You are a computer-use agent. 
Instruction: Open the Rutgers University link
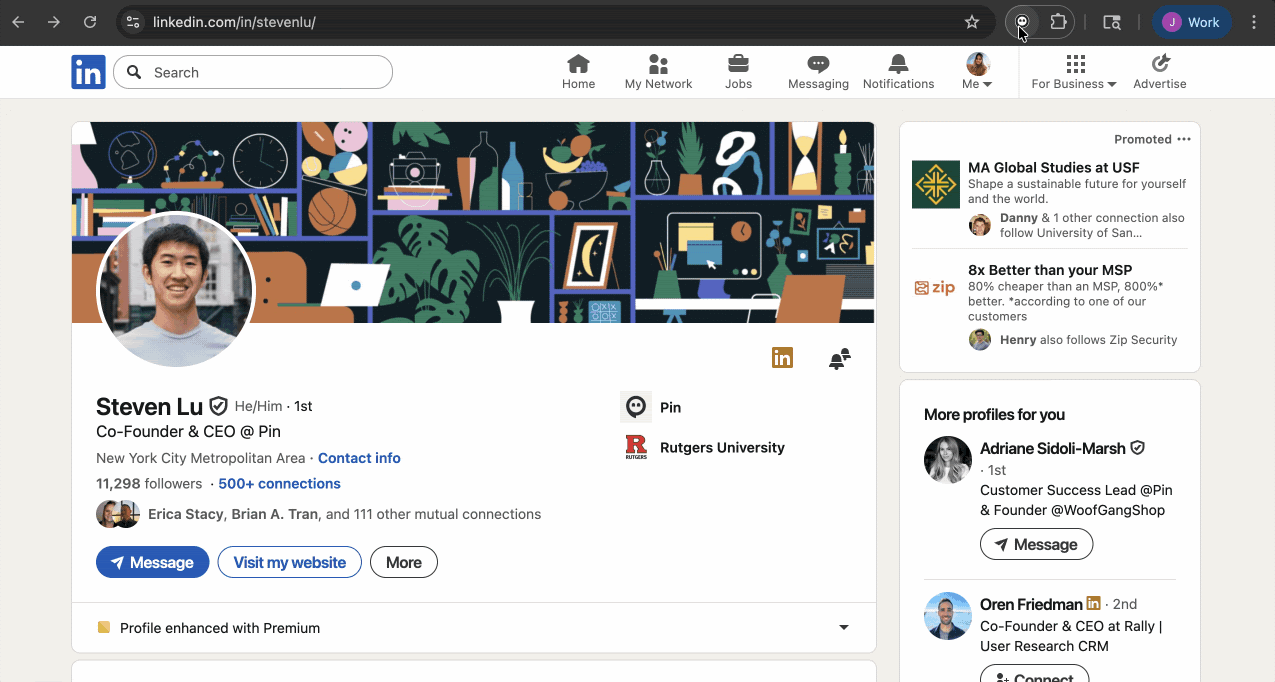click(x=722, y=447)
